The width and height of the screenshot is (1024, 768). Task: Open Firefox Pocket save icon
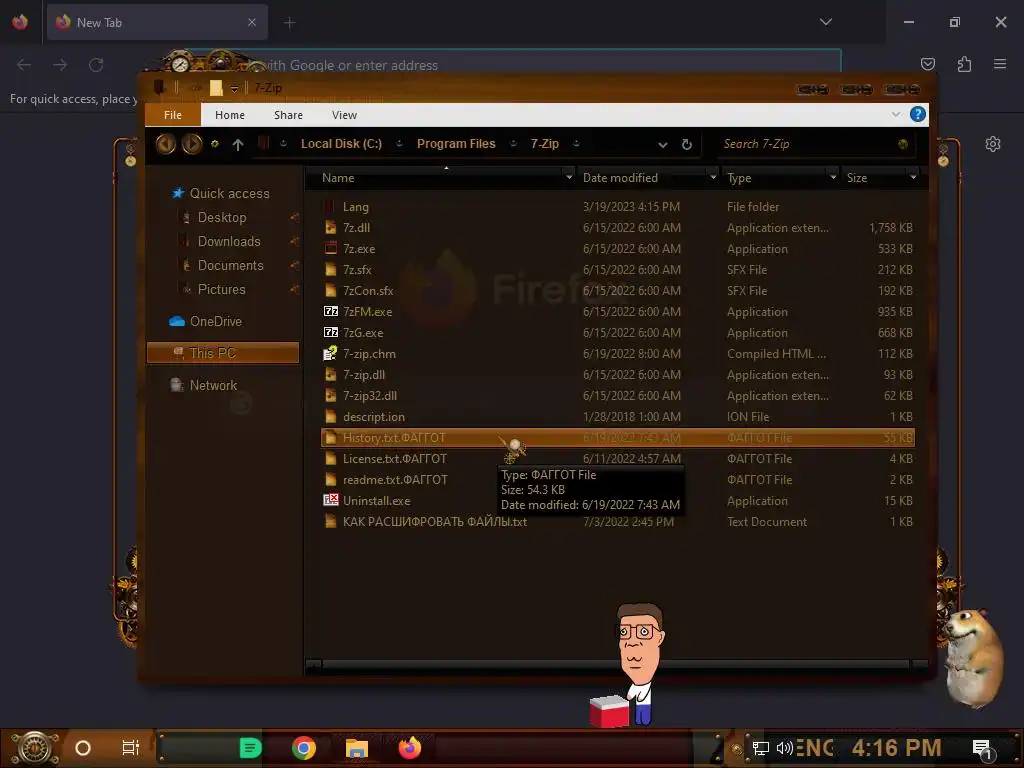(x=927, y=64)
